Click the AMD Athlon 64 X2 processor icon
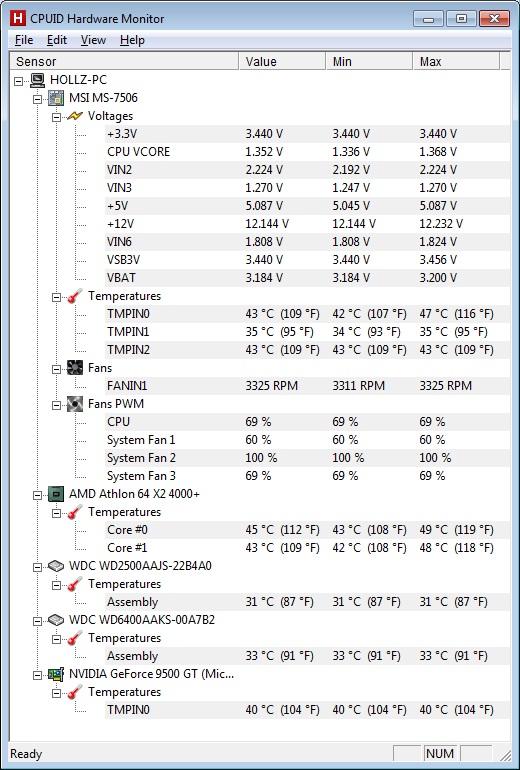520x770 pixels. [56, 494]
